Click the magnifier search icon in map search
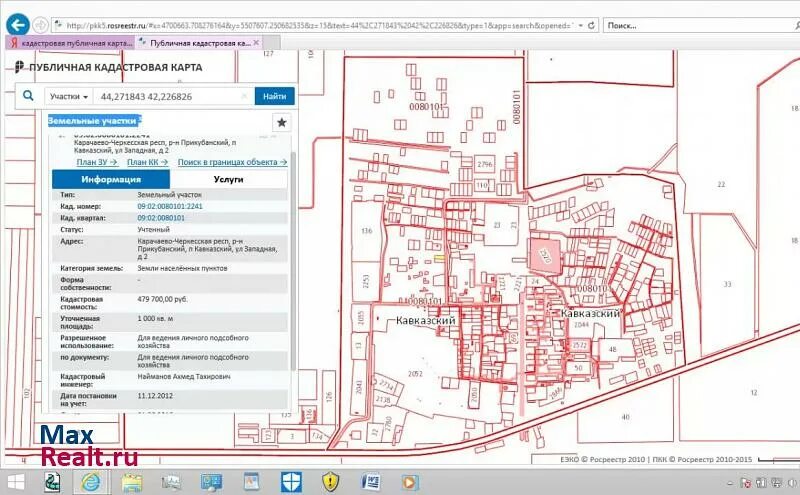The width and height of the screenshot is (800, 495). [x=29, y=95]
